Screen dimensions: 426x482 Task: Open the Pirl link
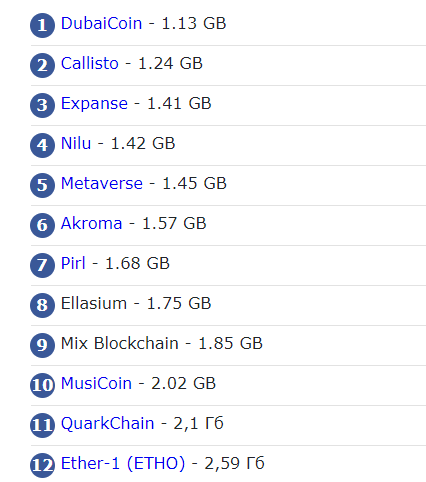[x=73, y=263]
